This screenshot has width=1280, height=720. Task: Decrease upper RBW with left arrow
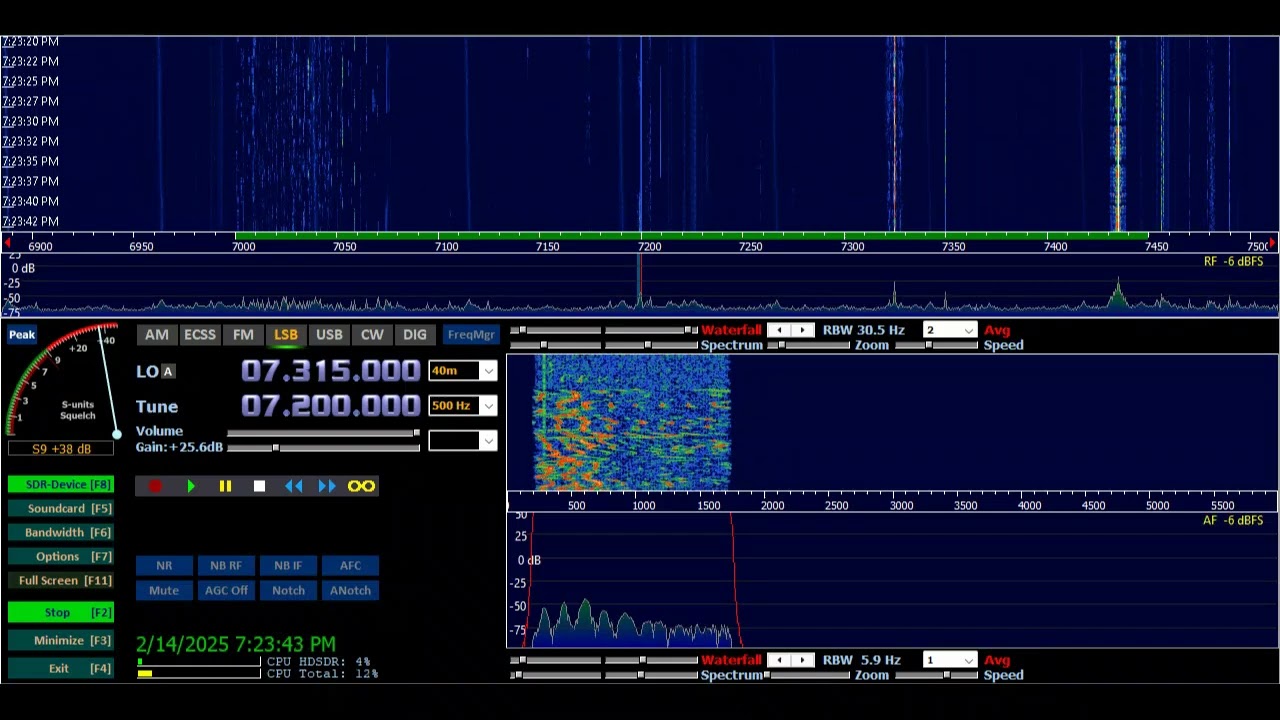tap(779, 330)
